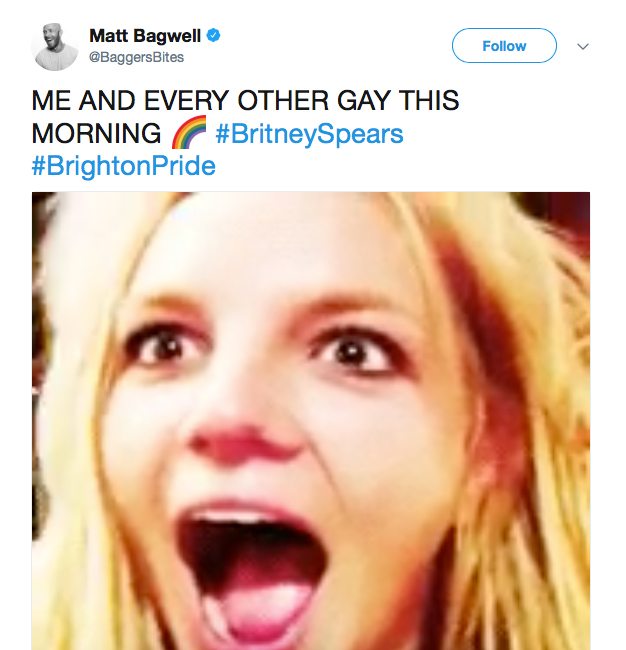Click the tweet text line starting ME AND
The height and width of the screenshot is (650, 626).
pyautogui.click(x=245, y=100)
